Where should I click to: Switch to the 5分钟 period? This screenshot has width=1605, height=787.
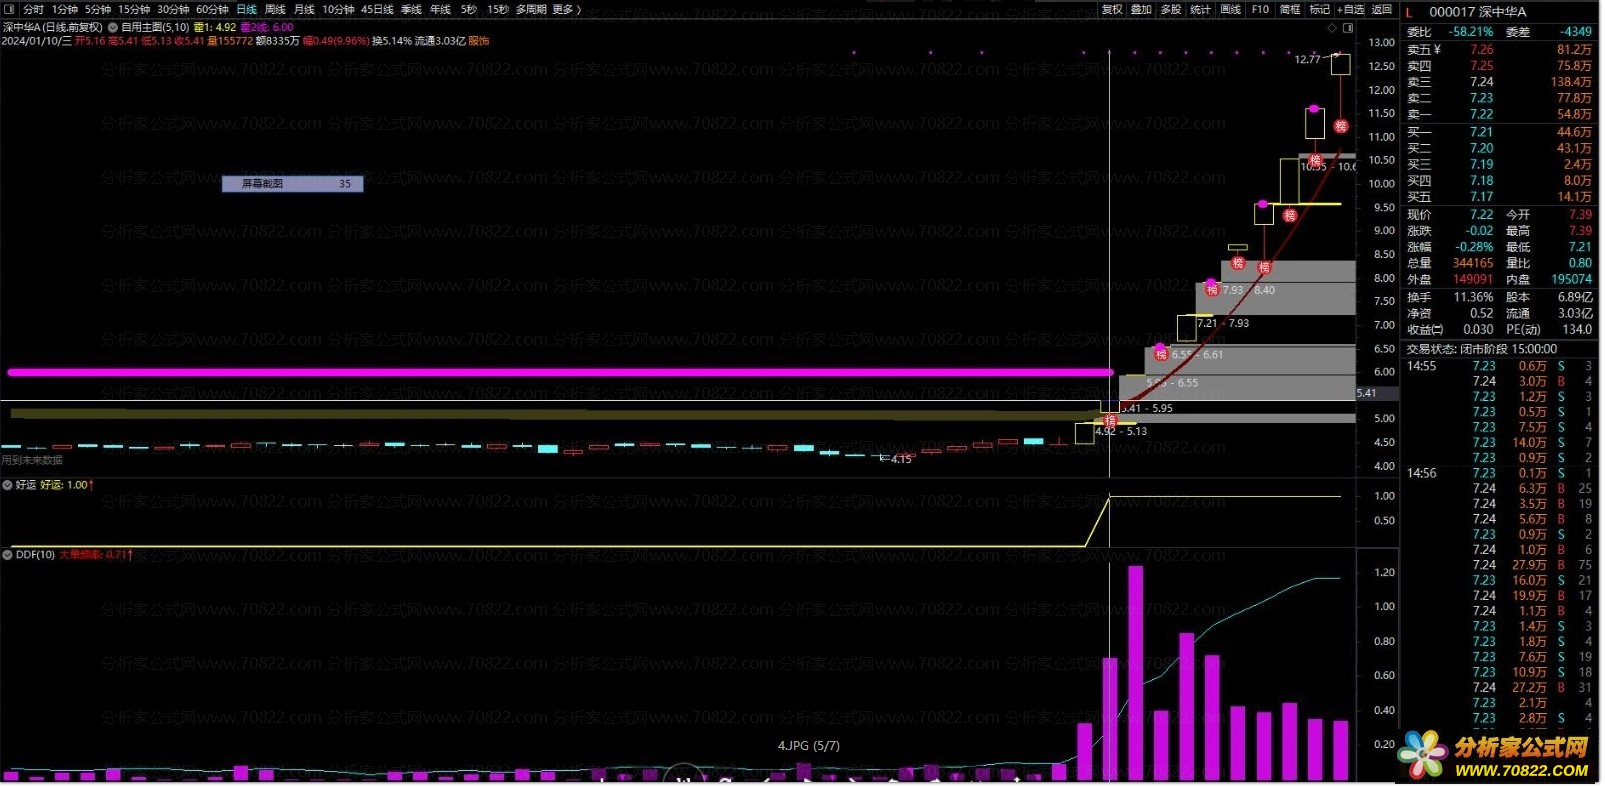(98, 9)
